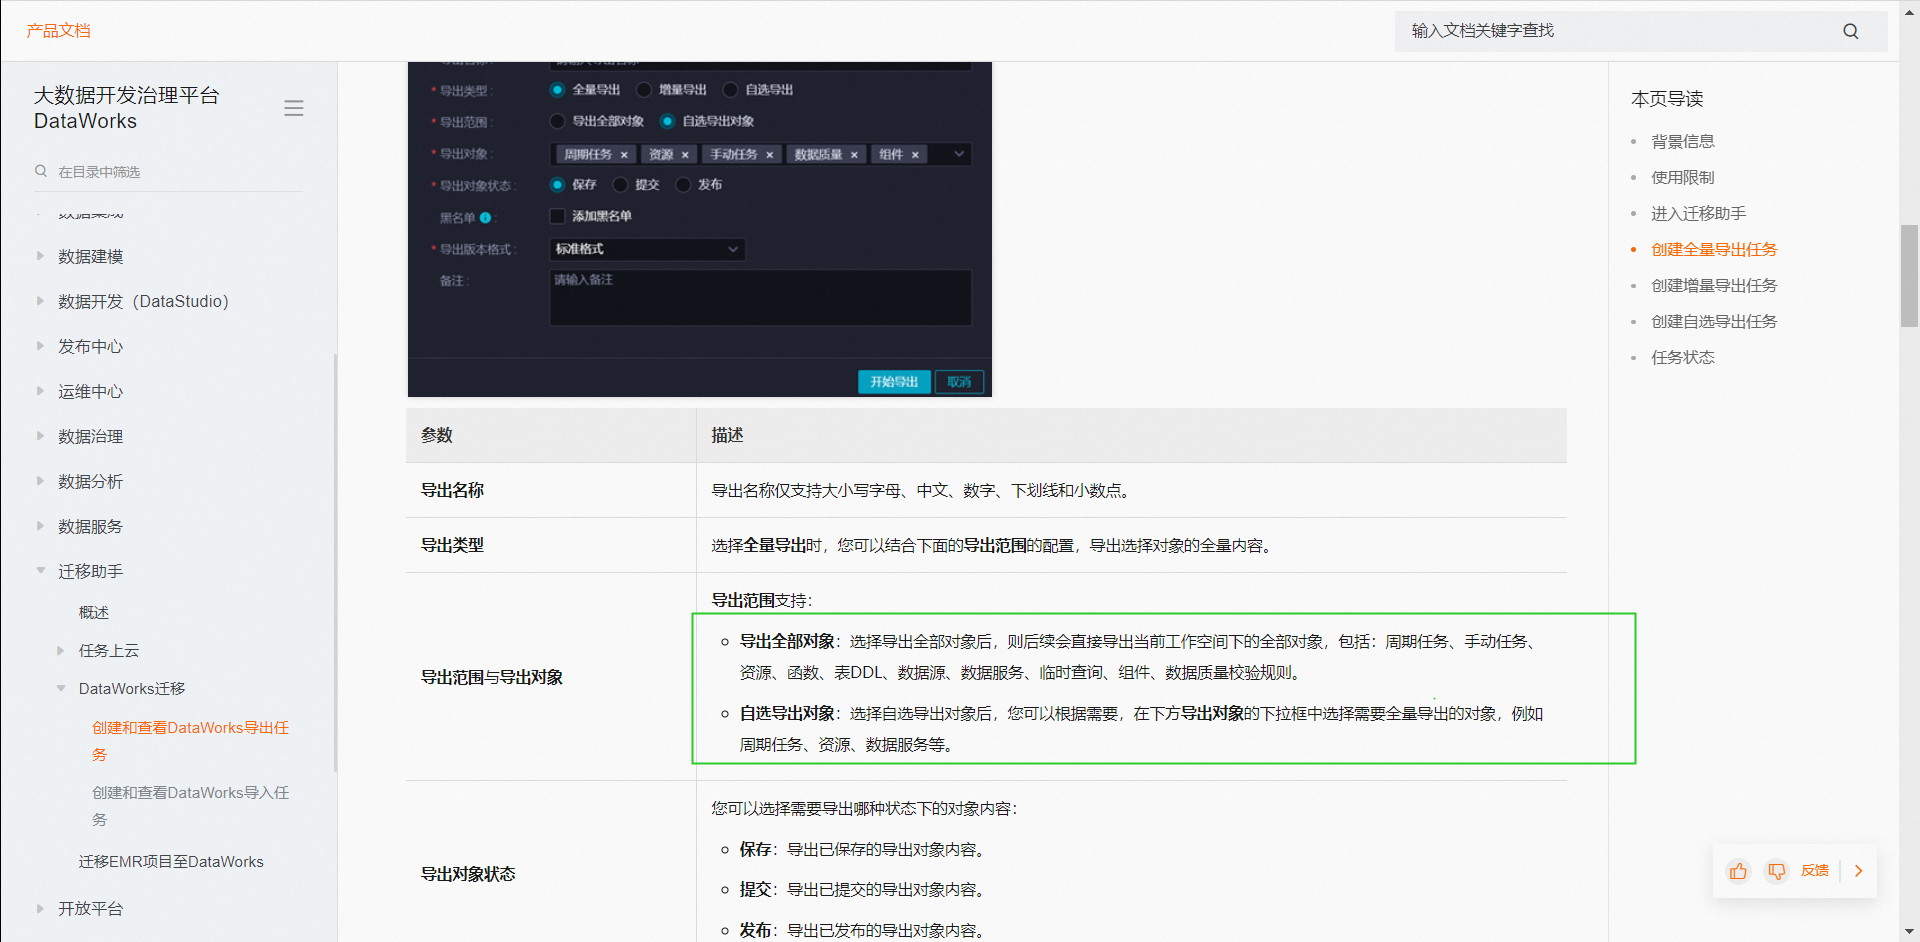Jump to 进入迁移助手 in the page guide
1920x942 pixels.
[x=1699, y=213]
